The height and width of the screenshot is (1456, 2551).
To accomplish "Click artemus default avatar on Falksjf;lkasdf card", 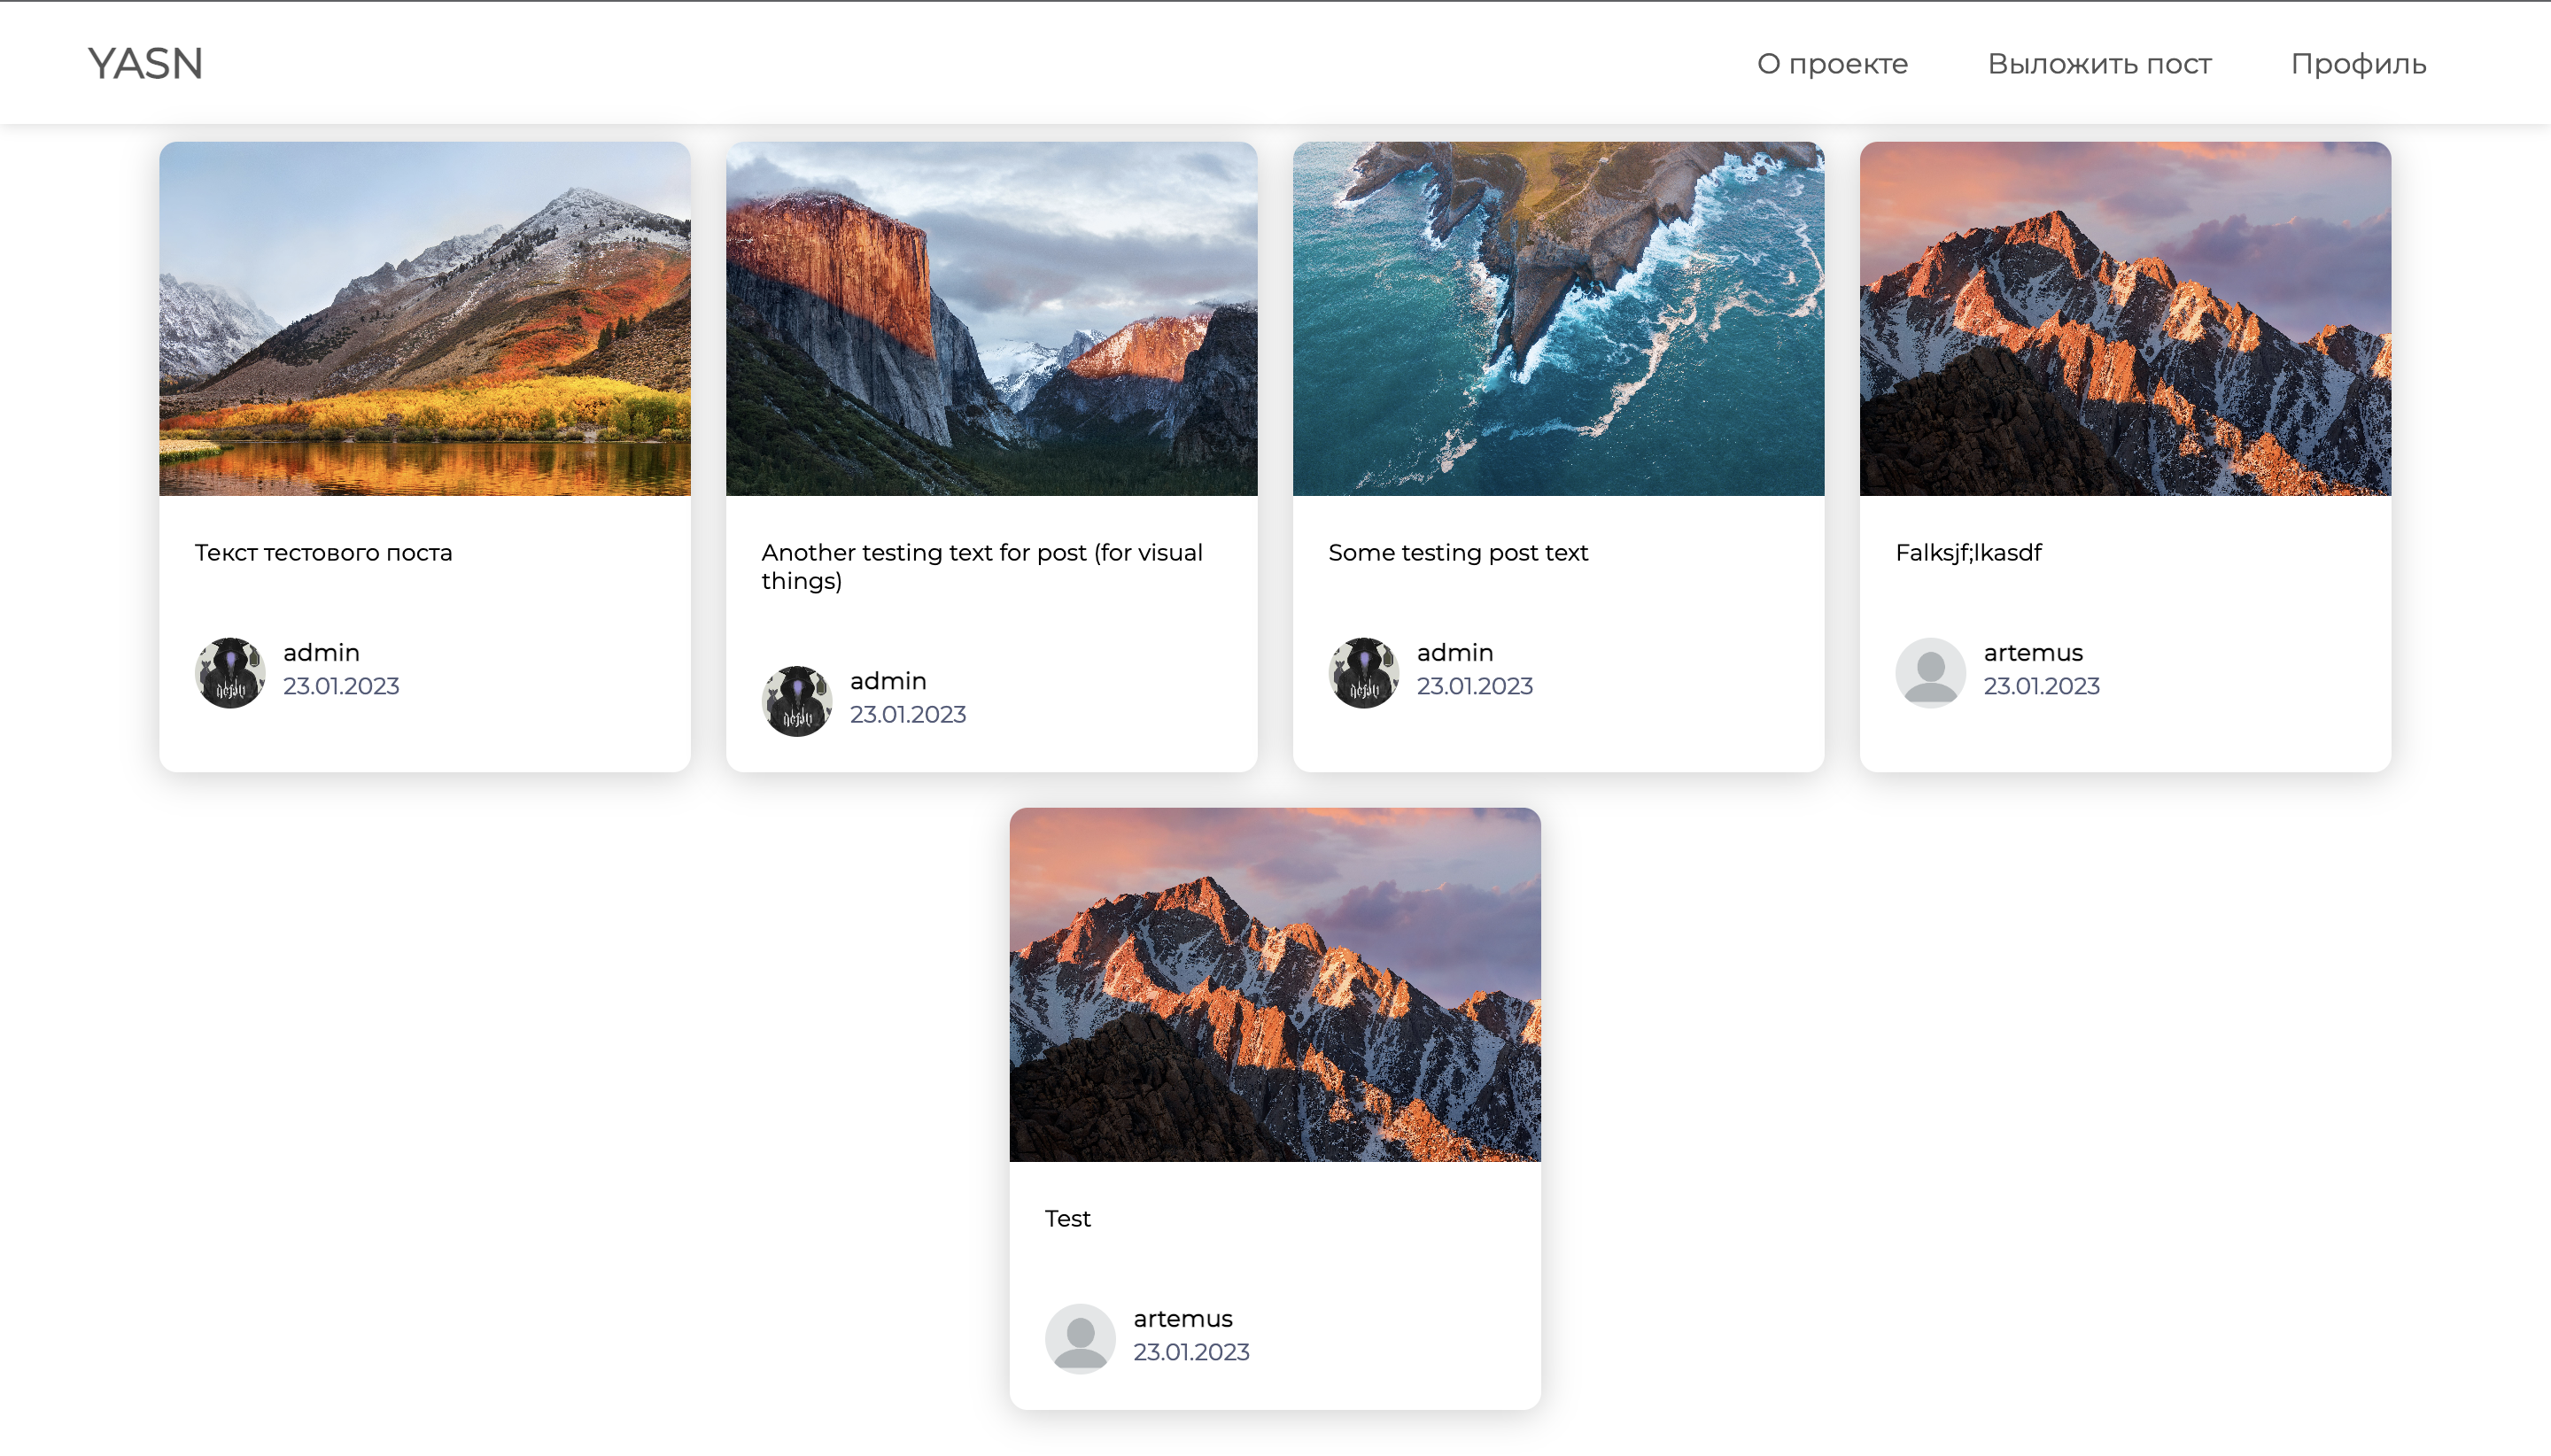I will (1931, 673).
